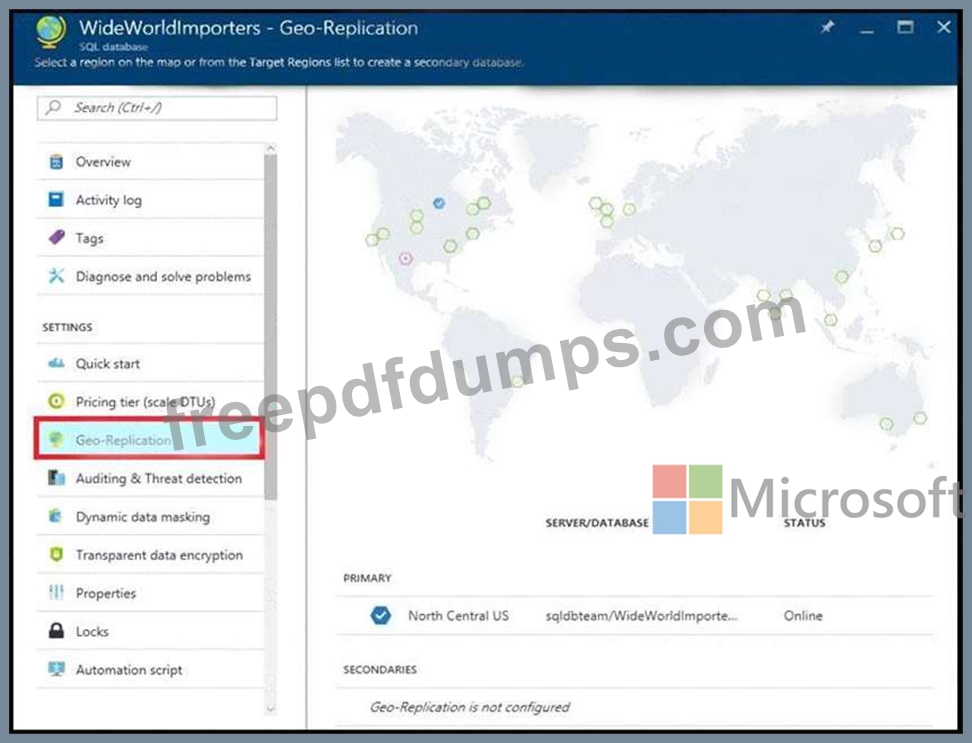Click the Overview icon in sidebar
Image resolution: width=972 pixels, height=743 pixels.
56,162
